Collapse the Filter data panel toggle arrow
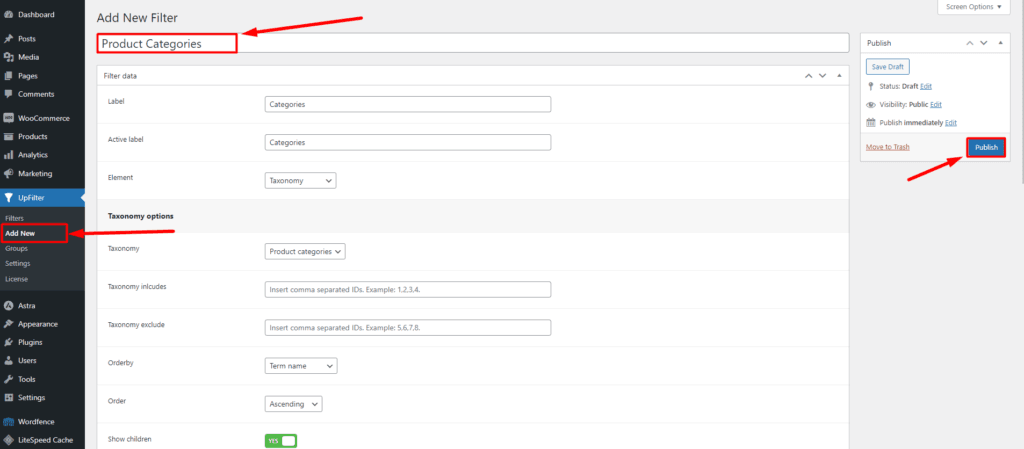 840,76
